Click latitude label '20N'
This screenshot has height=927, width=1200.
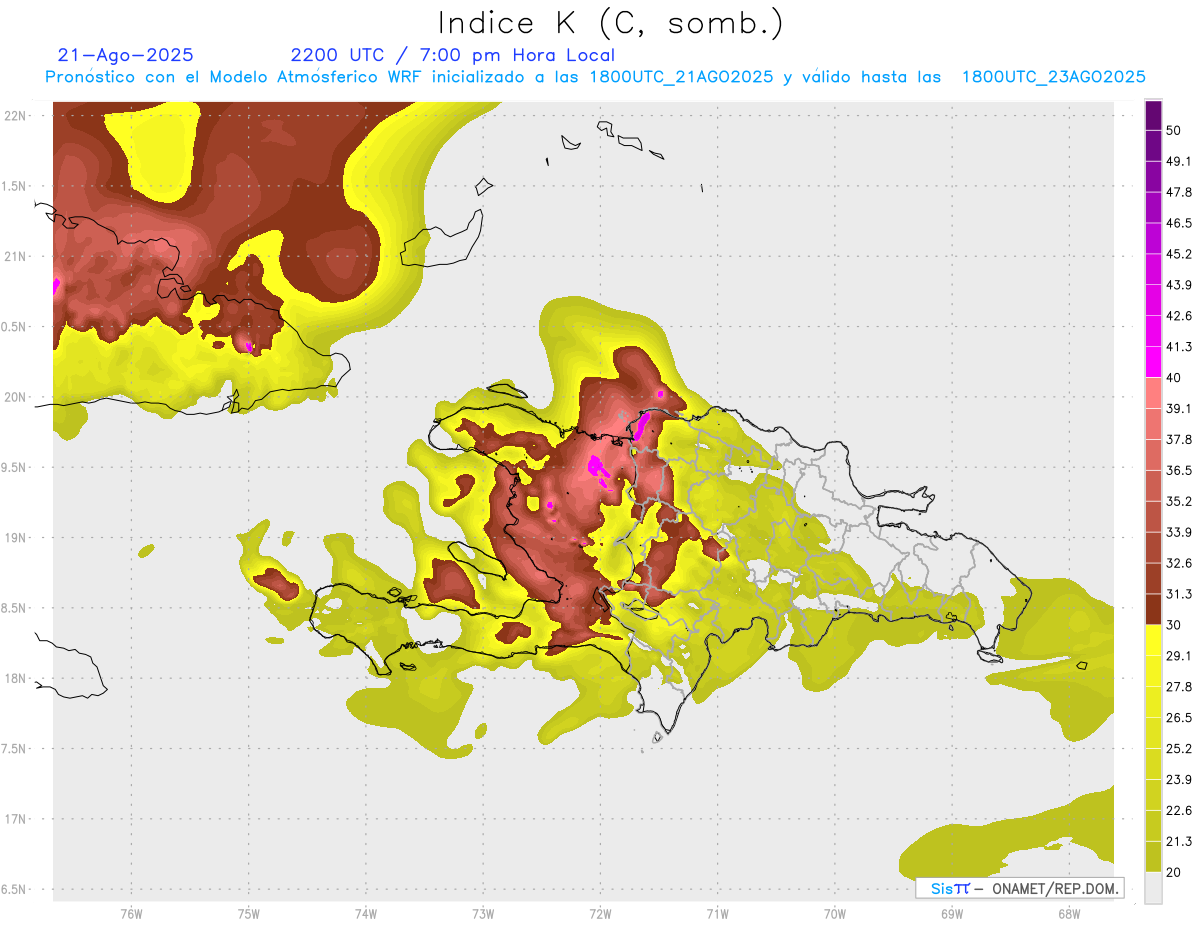[16, 398]
